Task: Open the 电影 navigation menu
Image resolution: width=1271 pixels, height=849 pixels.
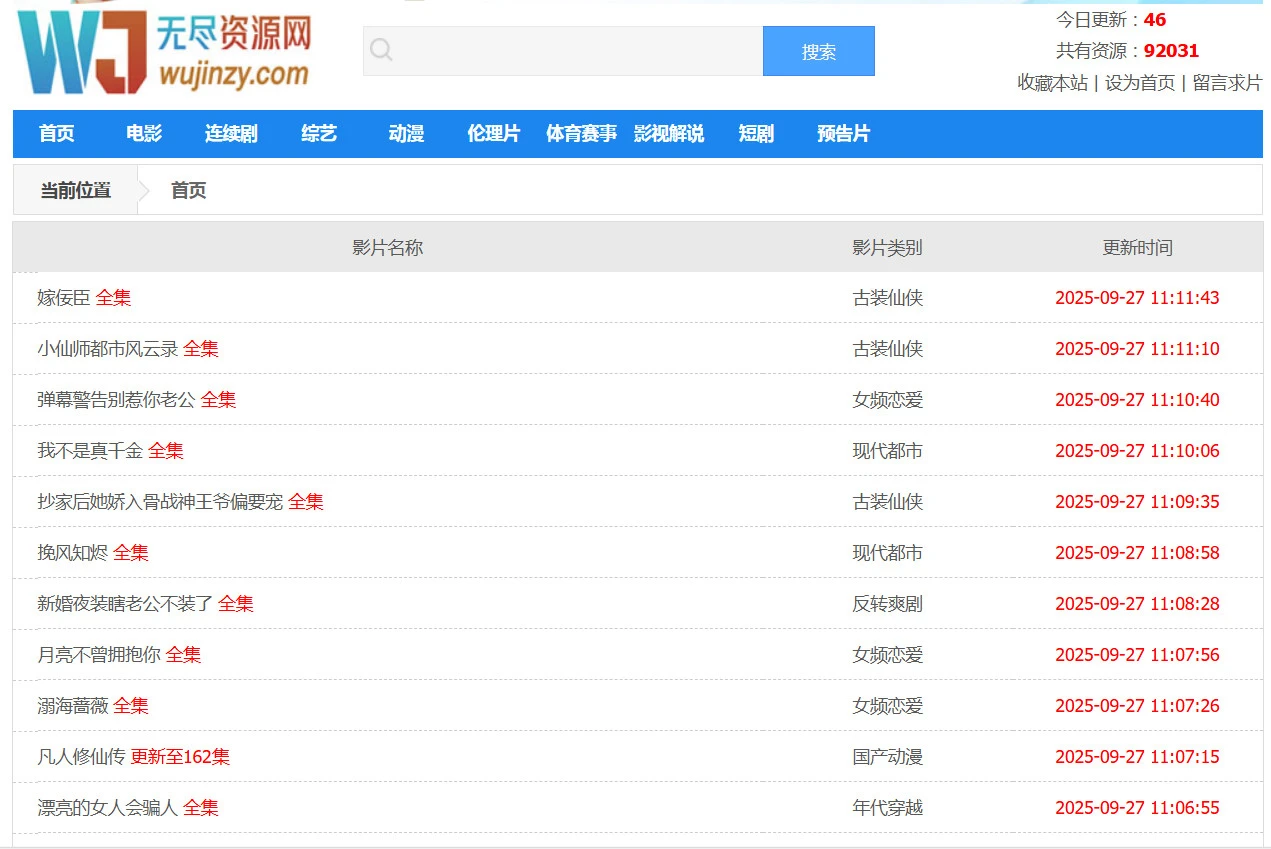Action: click(142, 133)
